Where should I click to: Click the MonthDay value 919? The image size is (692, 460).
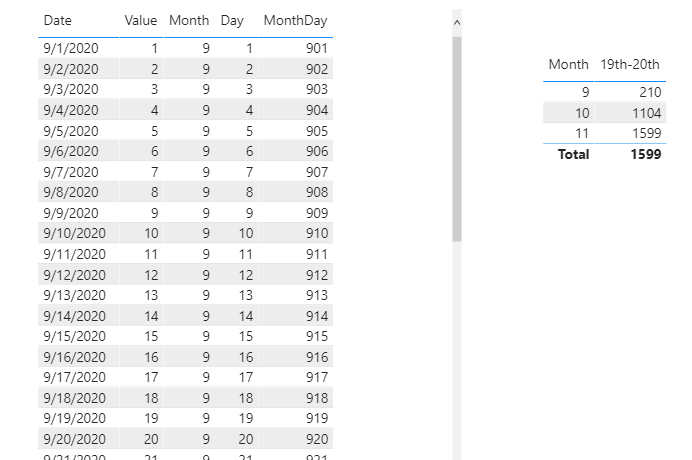[317, 418]
